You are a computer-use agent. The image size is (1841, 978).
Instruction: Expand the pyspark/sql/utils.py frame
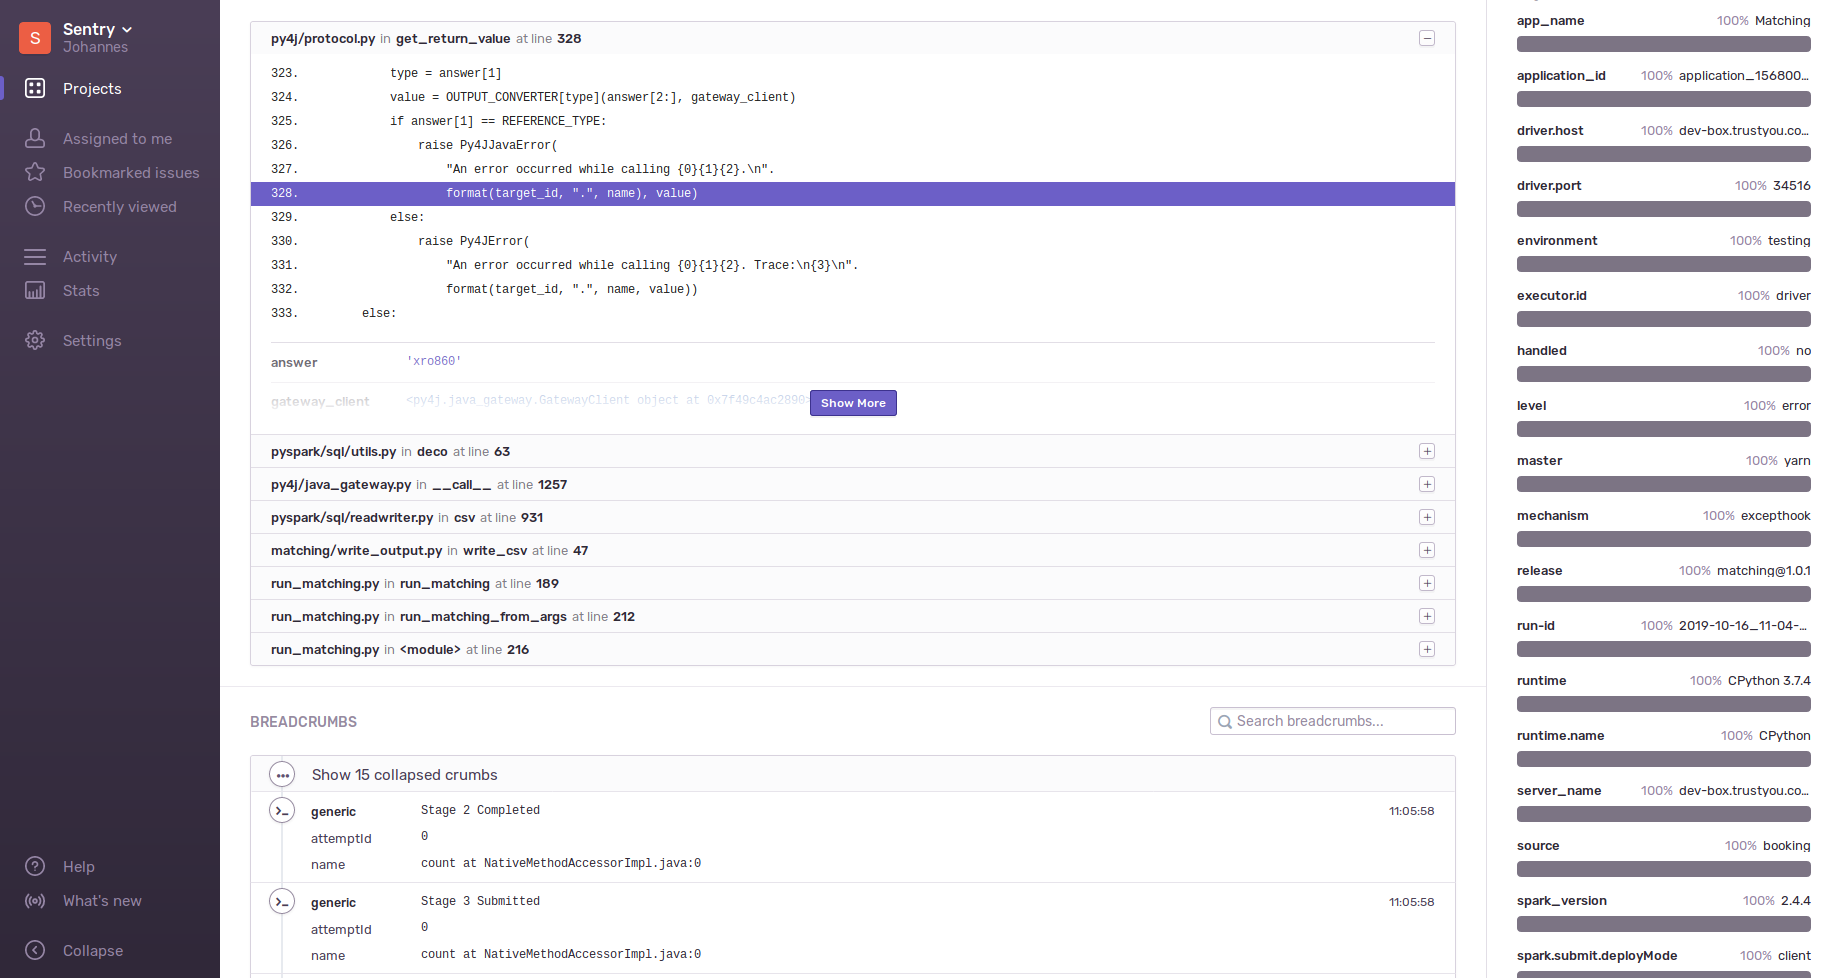(1427, 451)
